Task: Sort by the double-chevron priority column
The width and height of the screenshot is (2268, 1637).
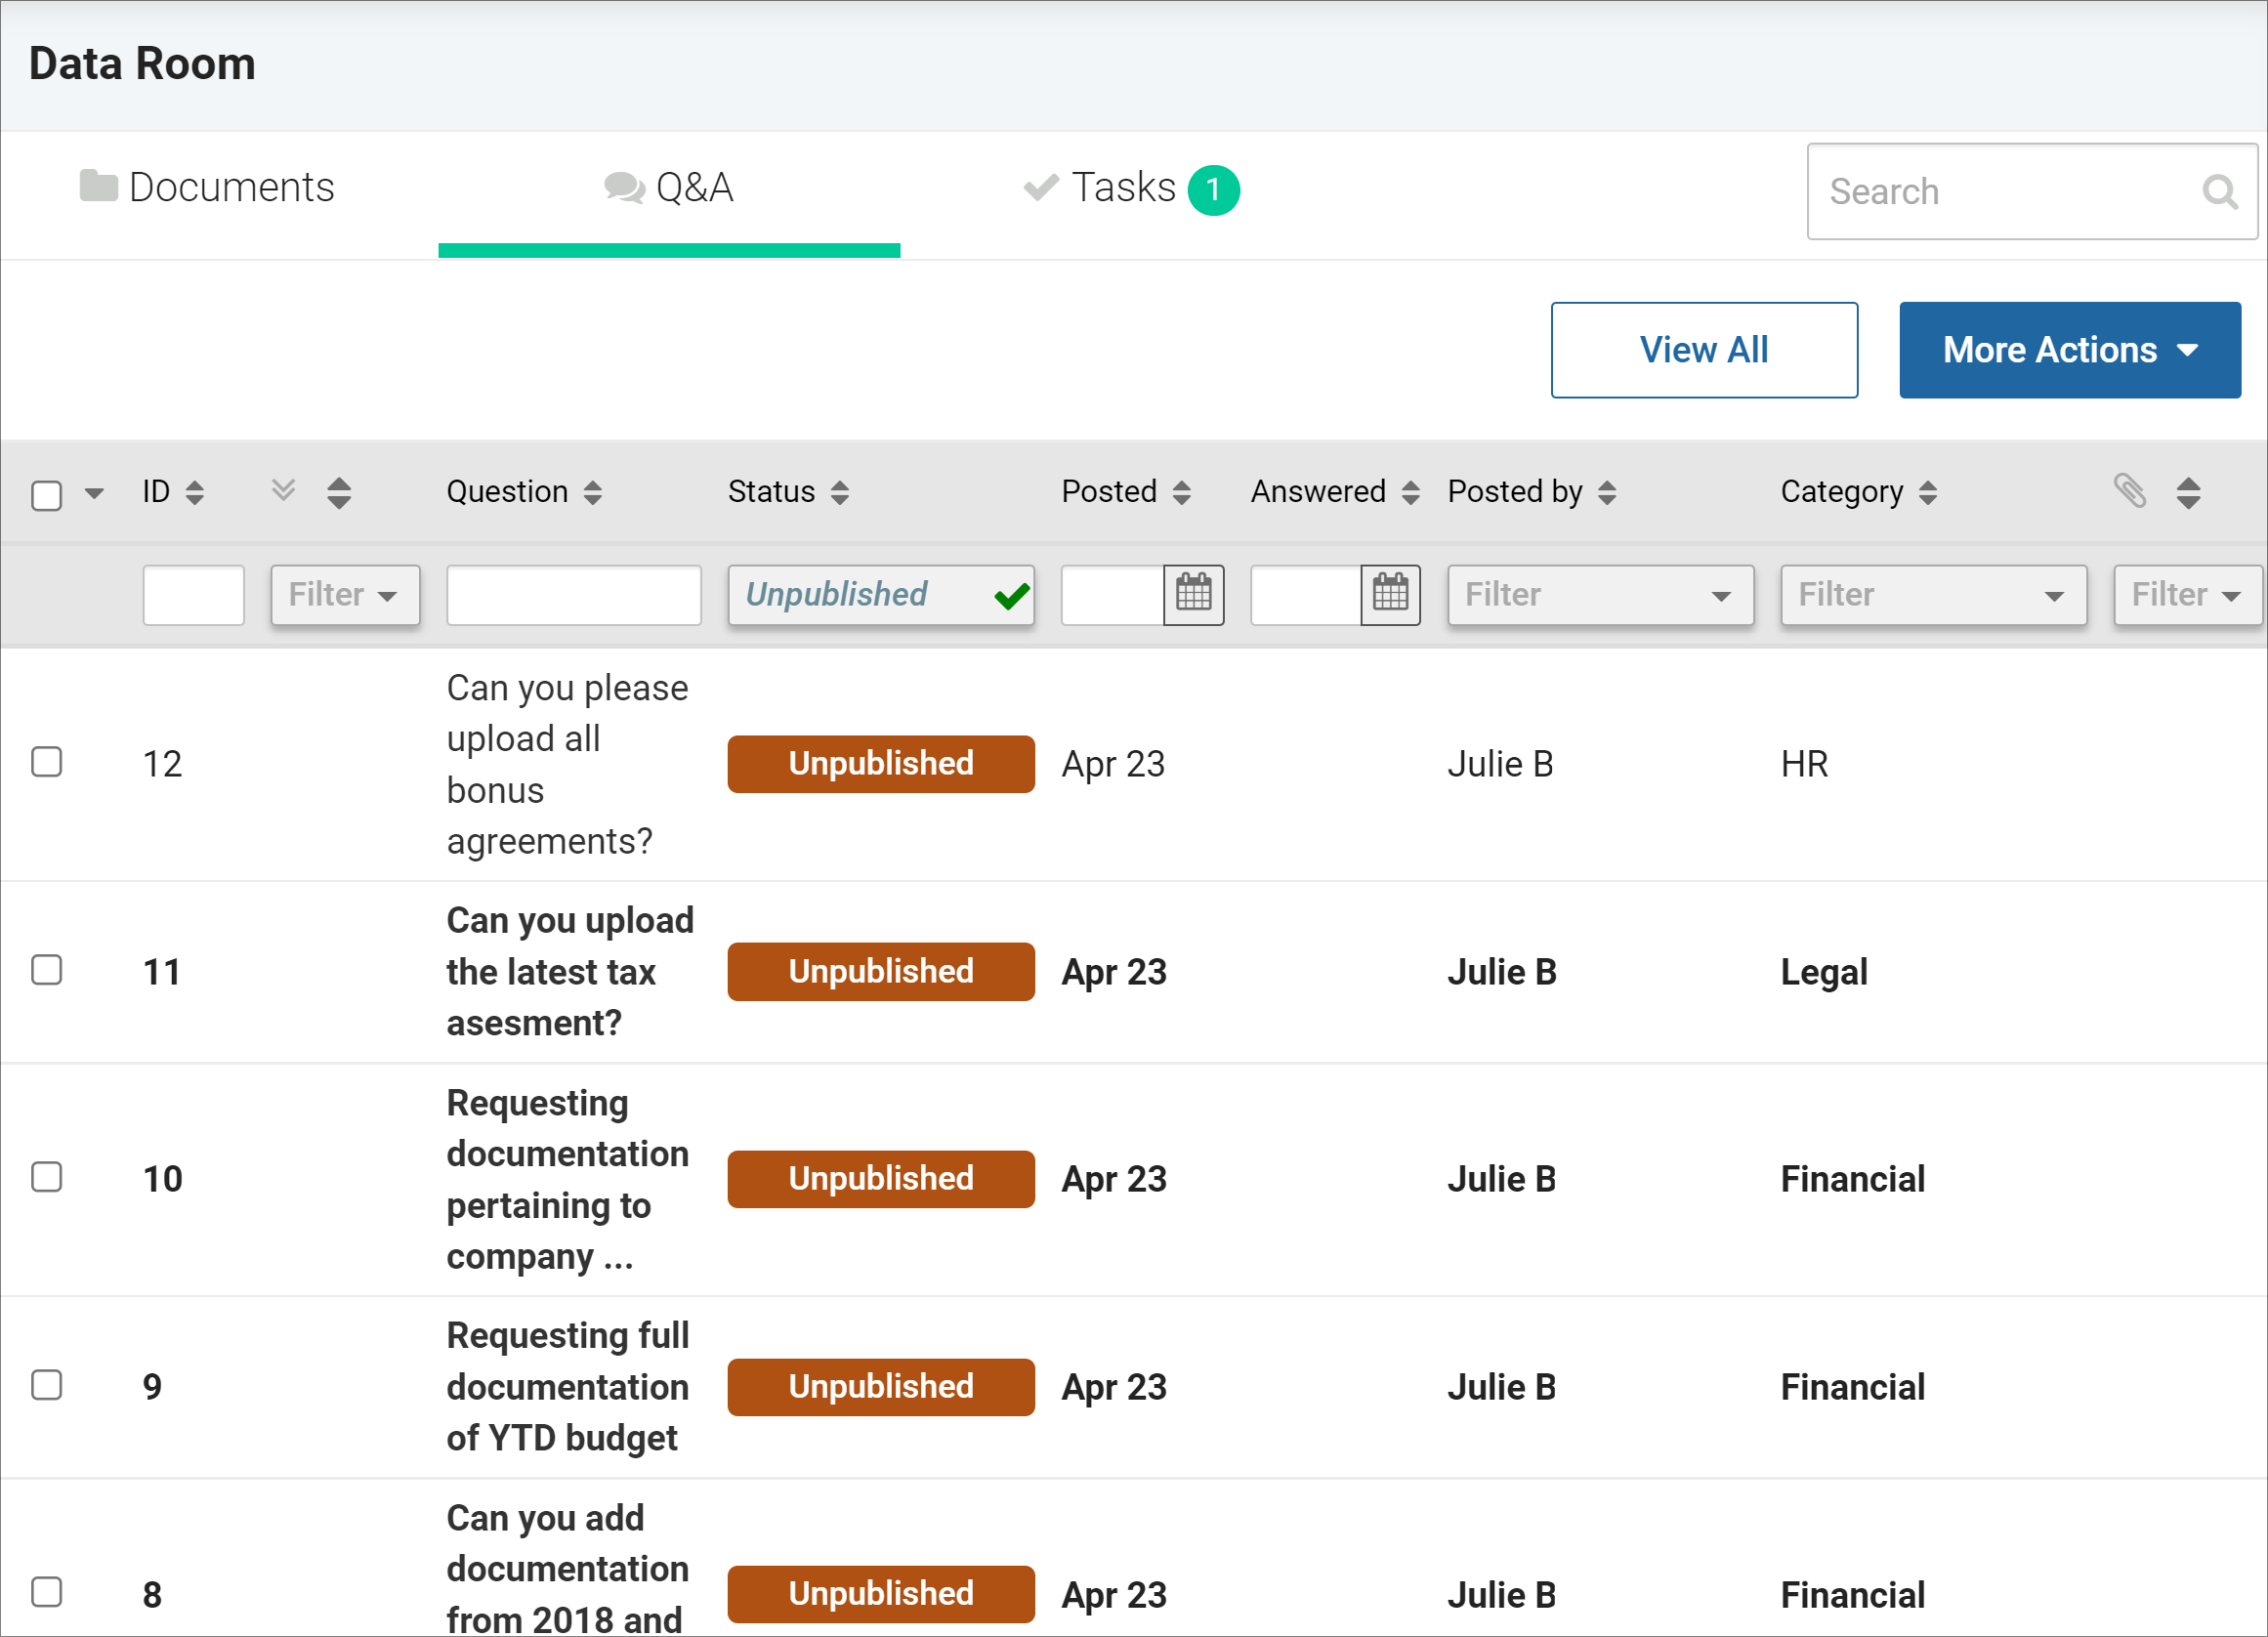Action: [339, 492]
